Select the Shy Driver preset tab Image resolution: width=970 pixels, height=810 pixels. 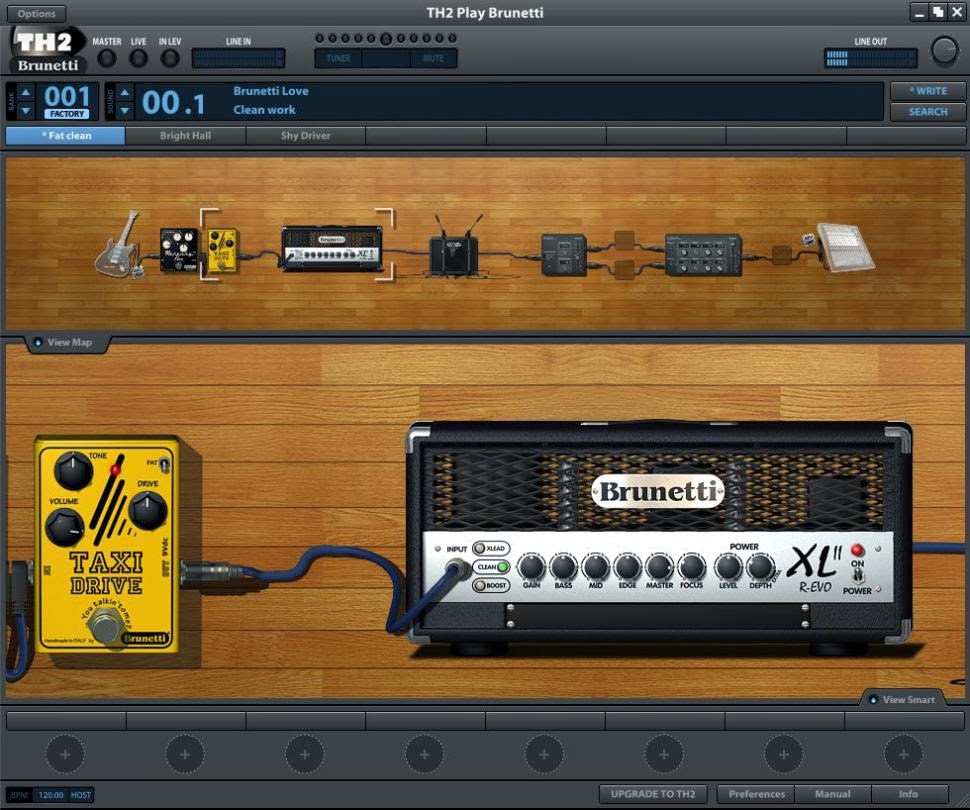coord(303,135)
